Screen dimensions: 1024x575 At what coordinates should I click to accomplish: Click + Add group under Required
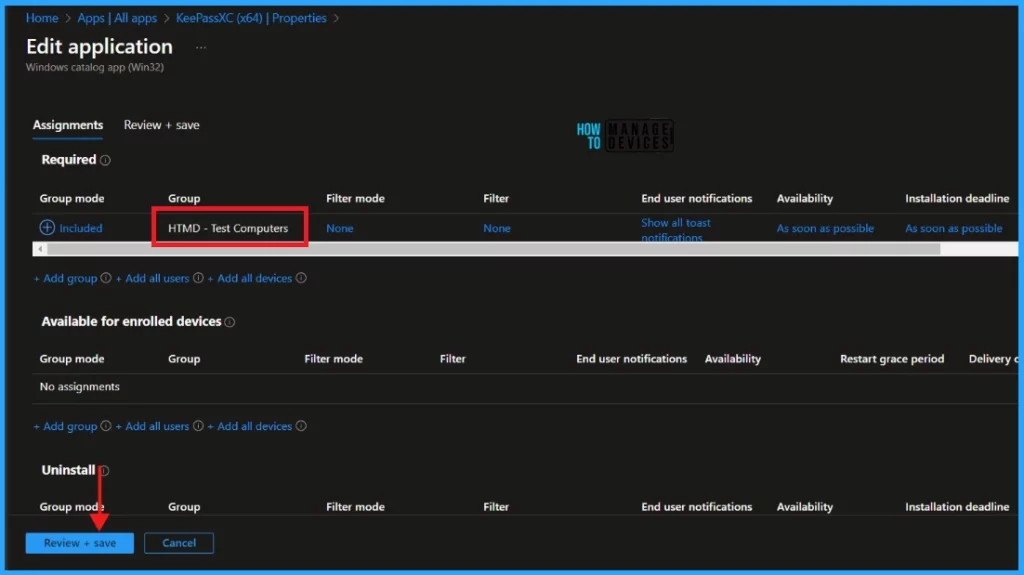[x=65, y=278]
